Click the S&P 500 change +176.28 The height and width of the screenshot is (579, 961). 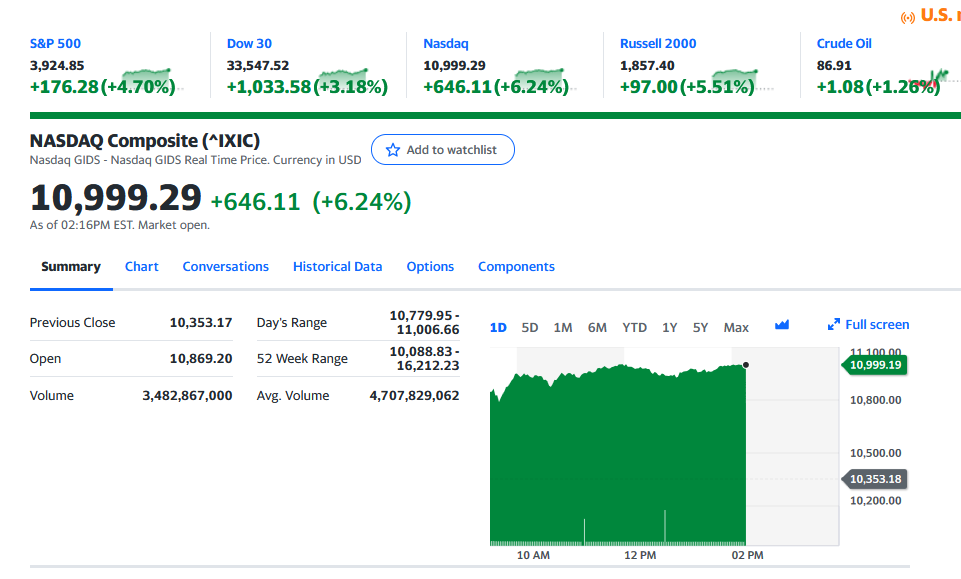(64, 87)
